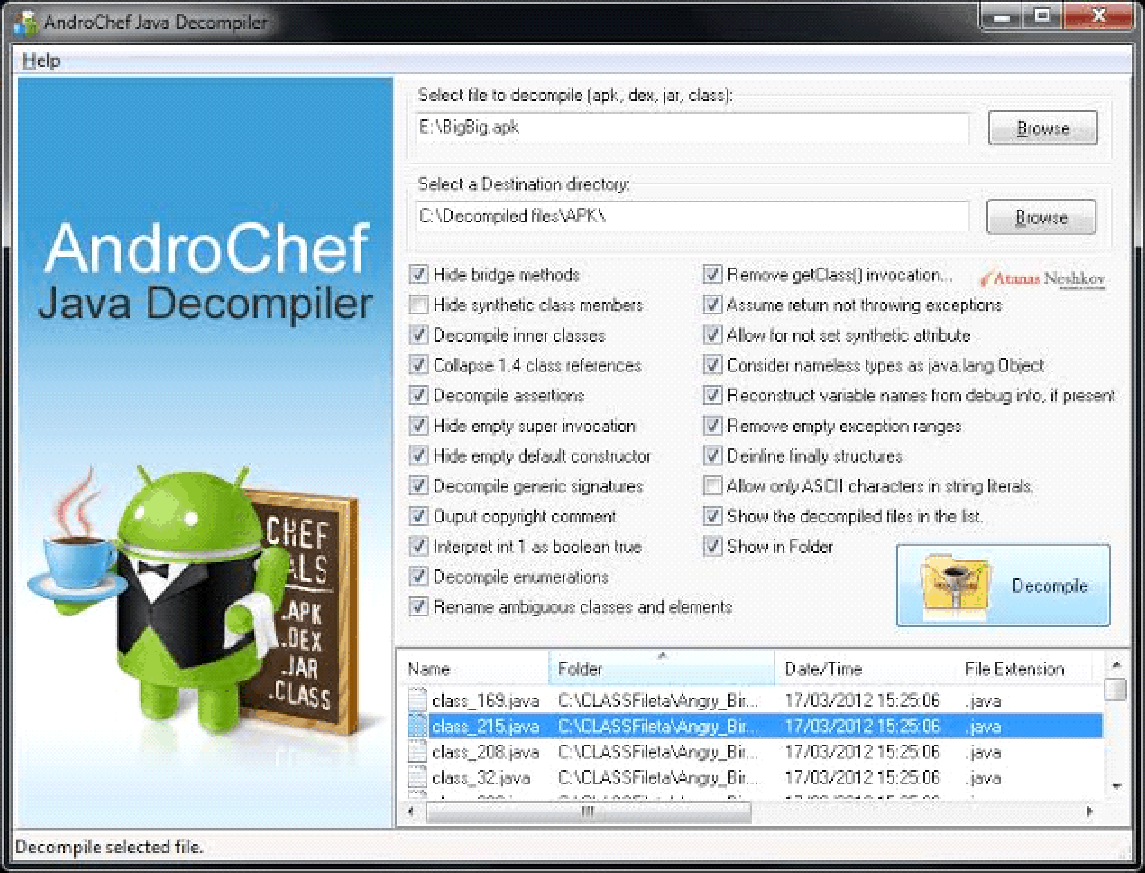Toggle Rename ambiguous classes and elements
The height and width of the screenshot is (873, 1145).
click(x=418, y=607)
